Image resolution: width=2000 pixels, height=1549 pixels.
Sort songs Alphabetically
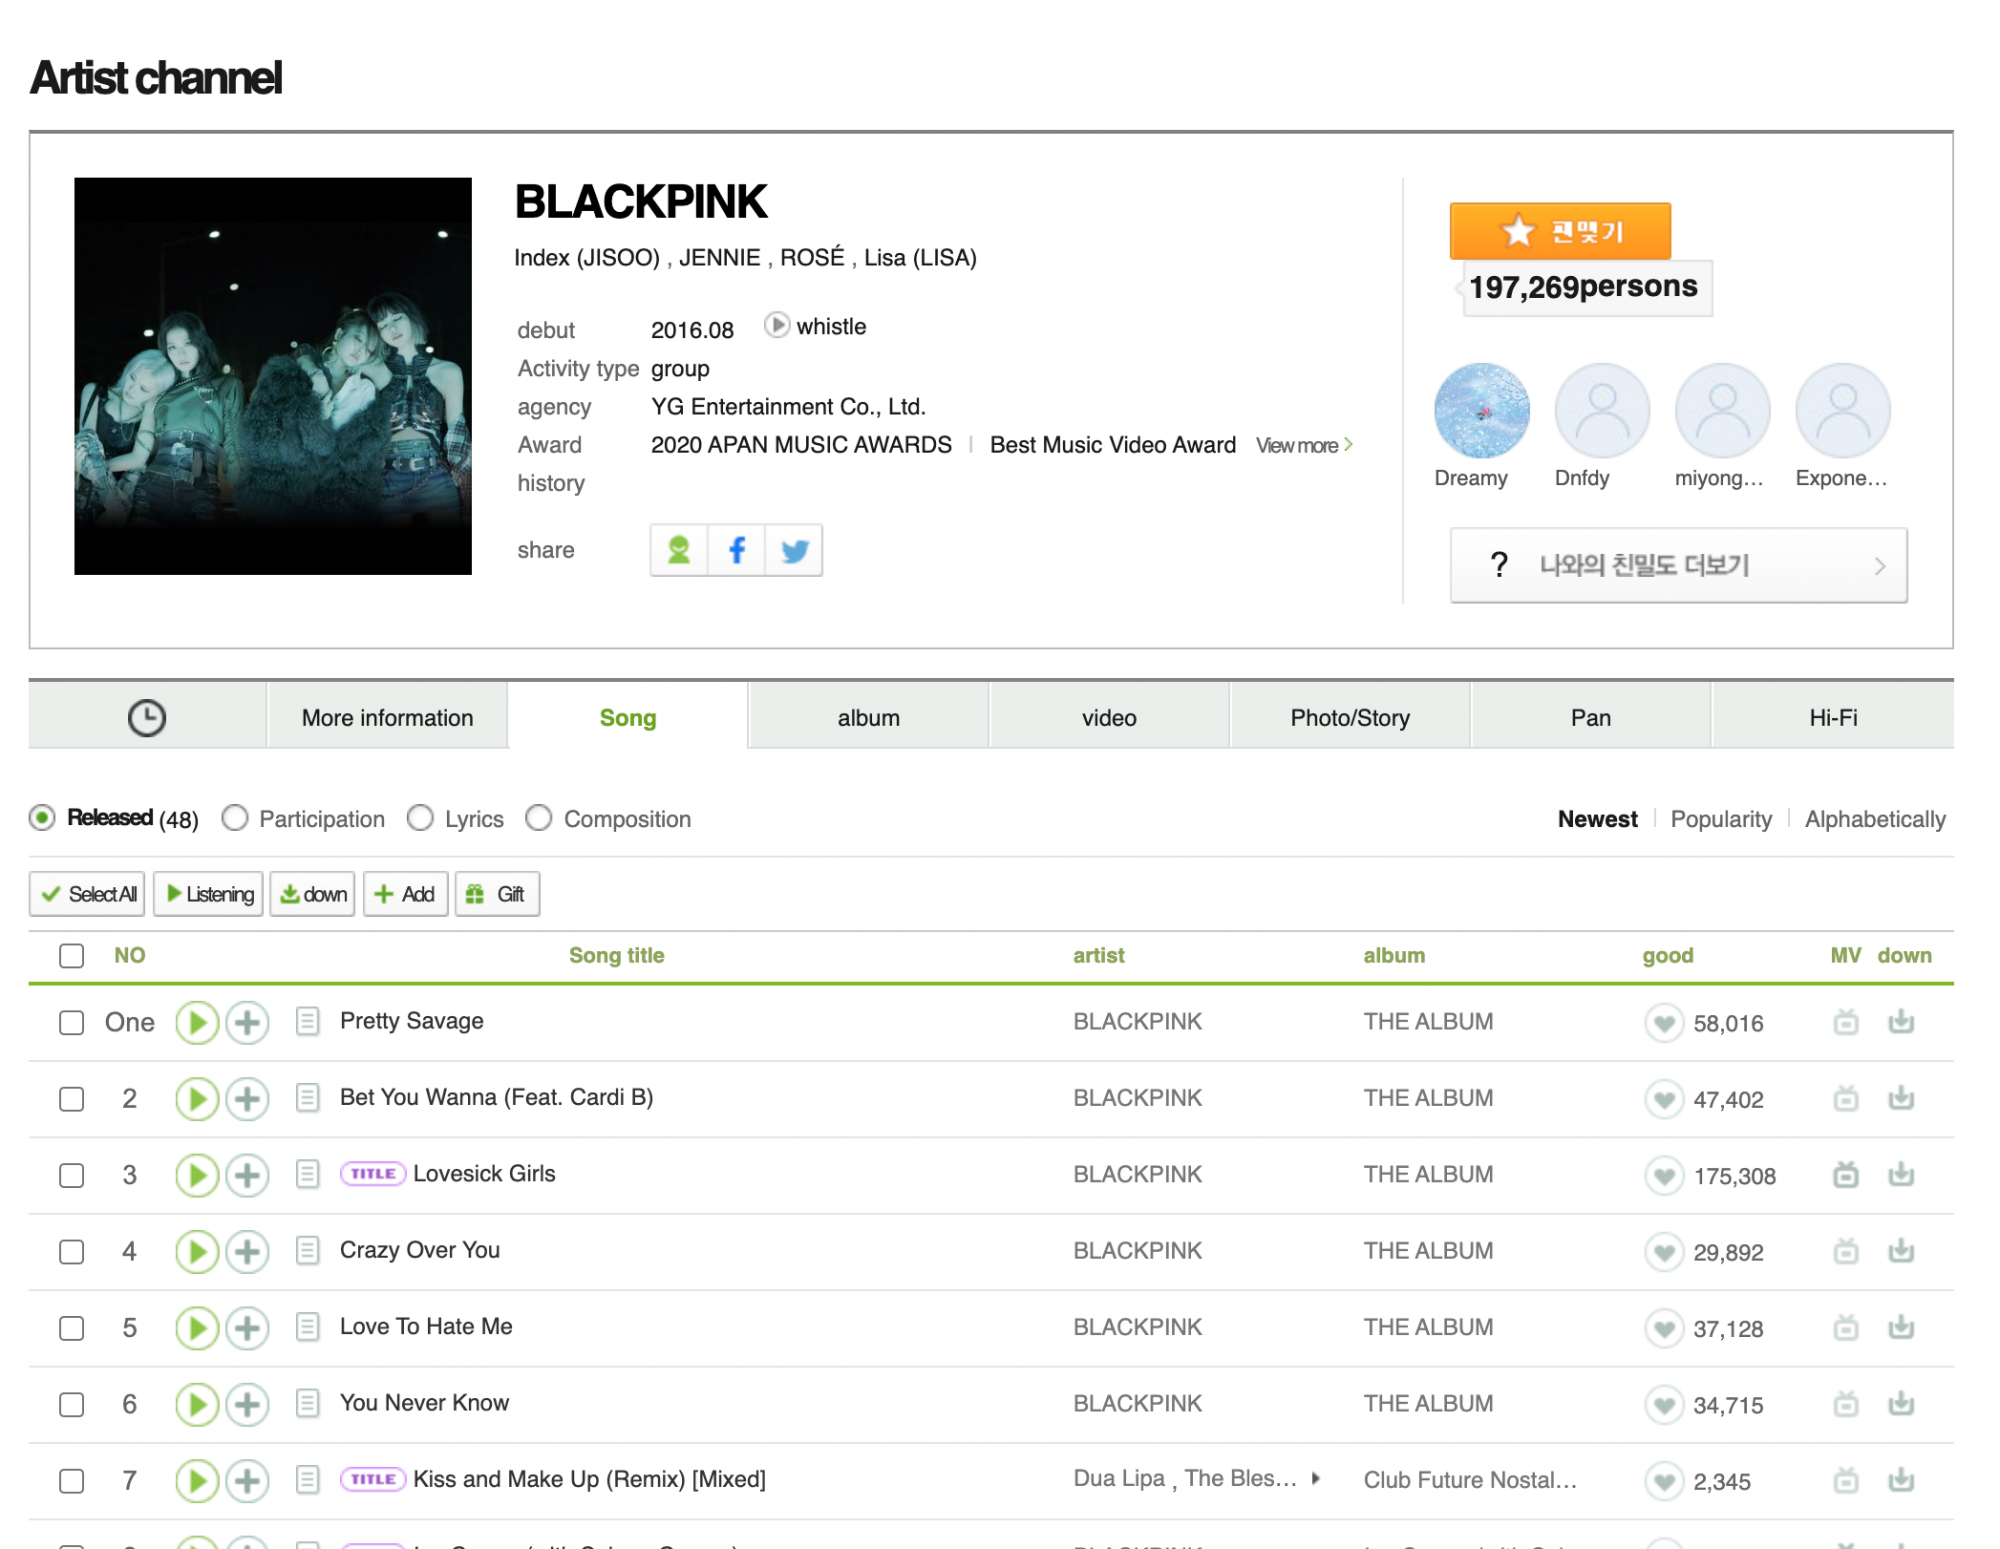coord(1875,819)
